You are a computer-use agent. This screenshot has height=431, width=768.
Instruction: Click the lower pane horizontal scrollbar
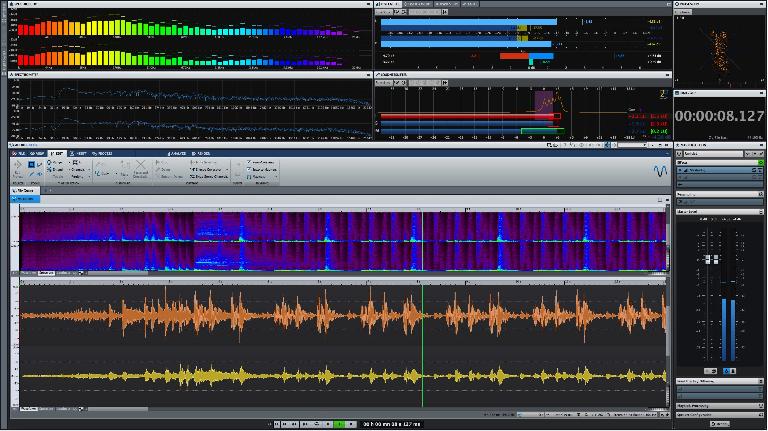pos(118,408)
